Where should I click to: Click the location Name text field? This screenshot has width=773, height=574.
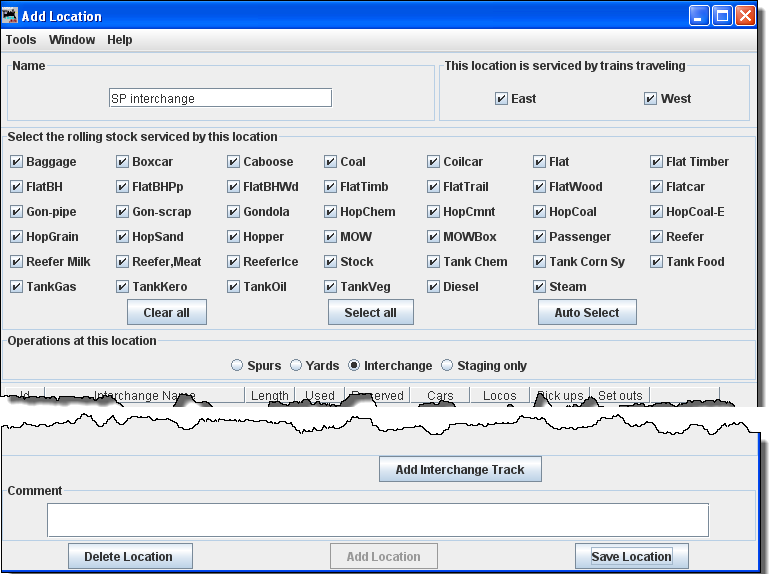pos(220,98)
